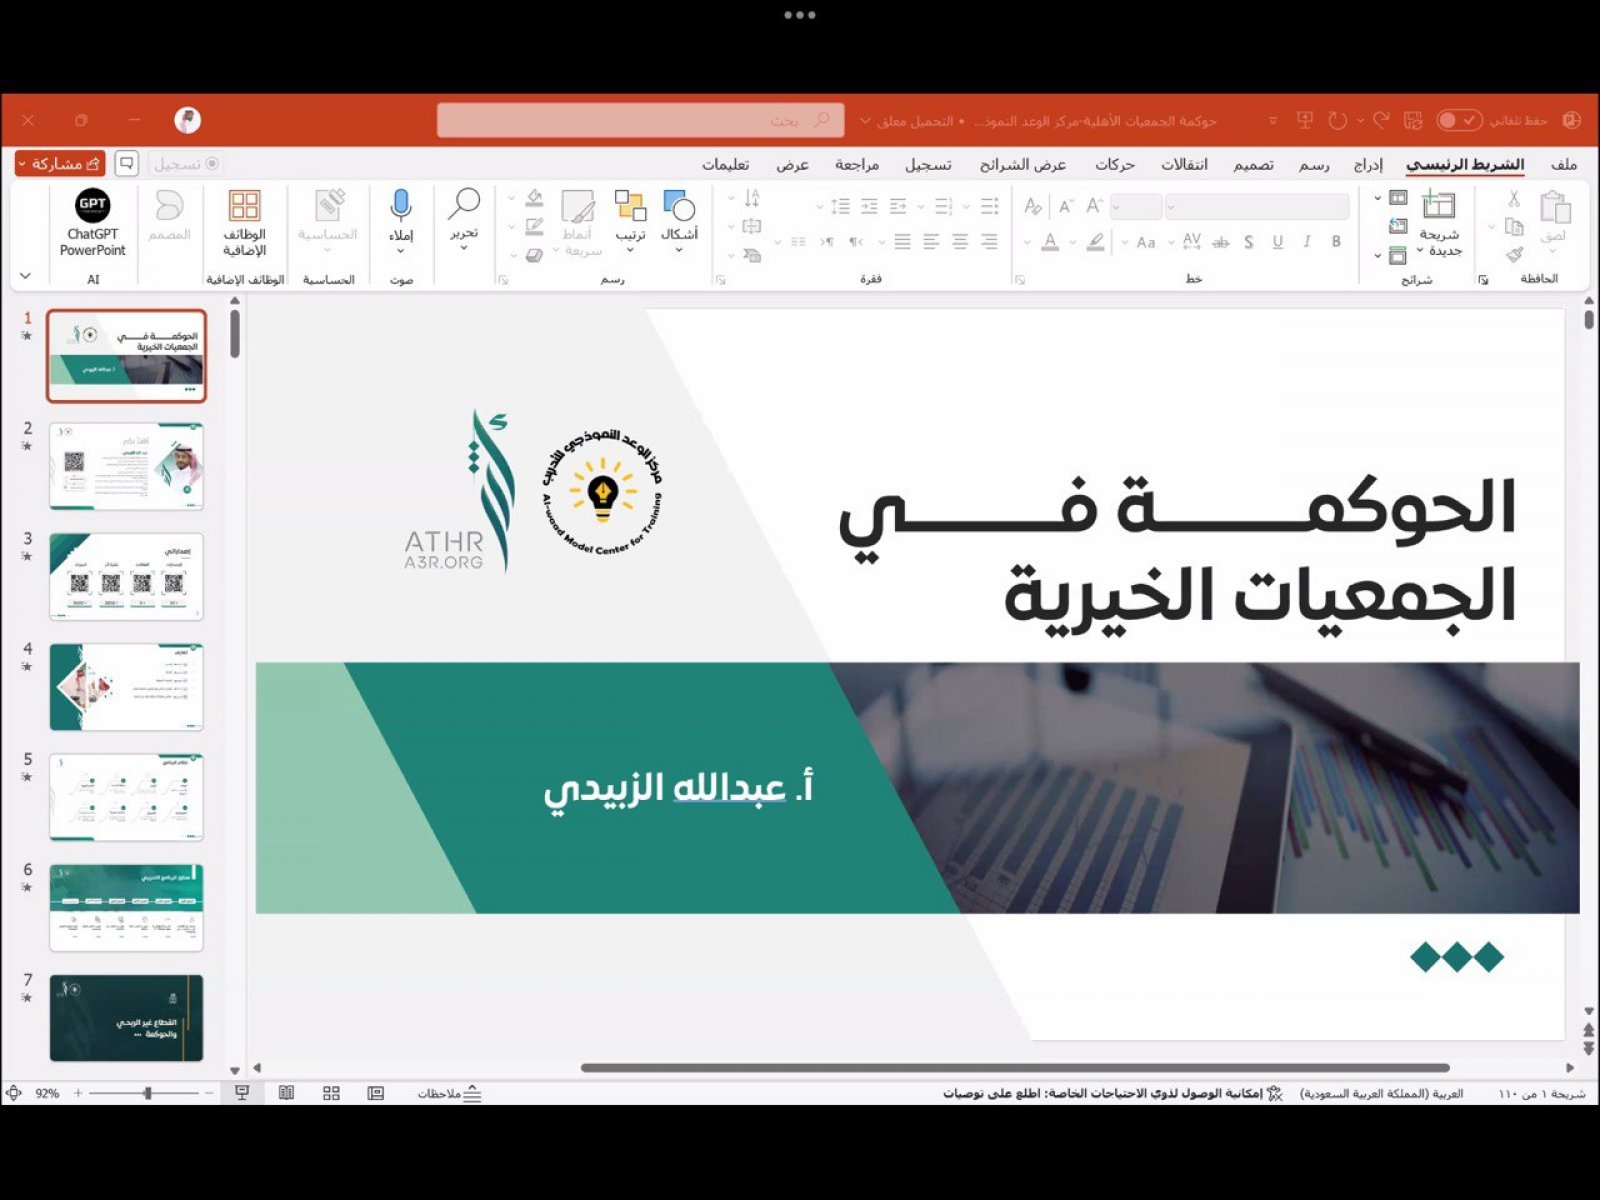The image size is (1600, 1200).
Task: Open the Review (مراجعة) tab
Action: point(857,164)
